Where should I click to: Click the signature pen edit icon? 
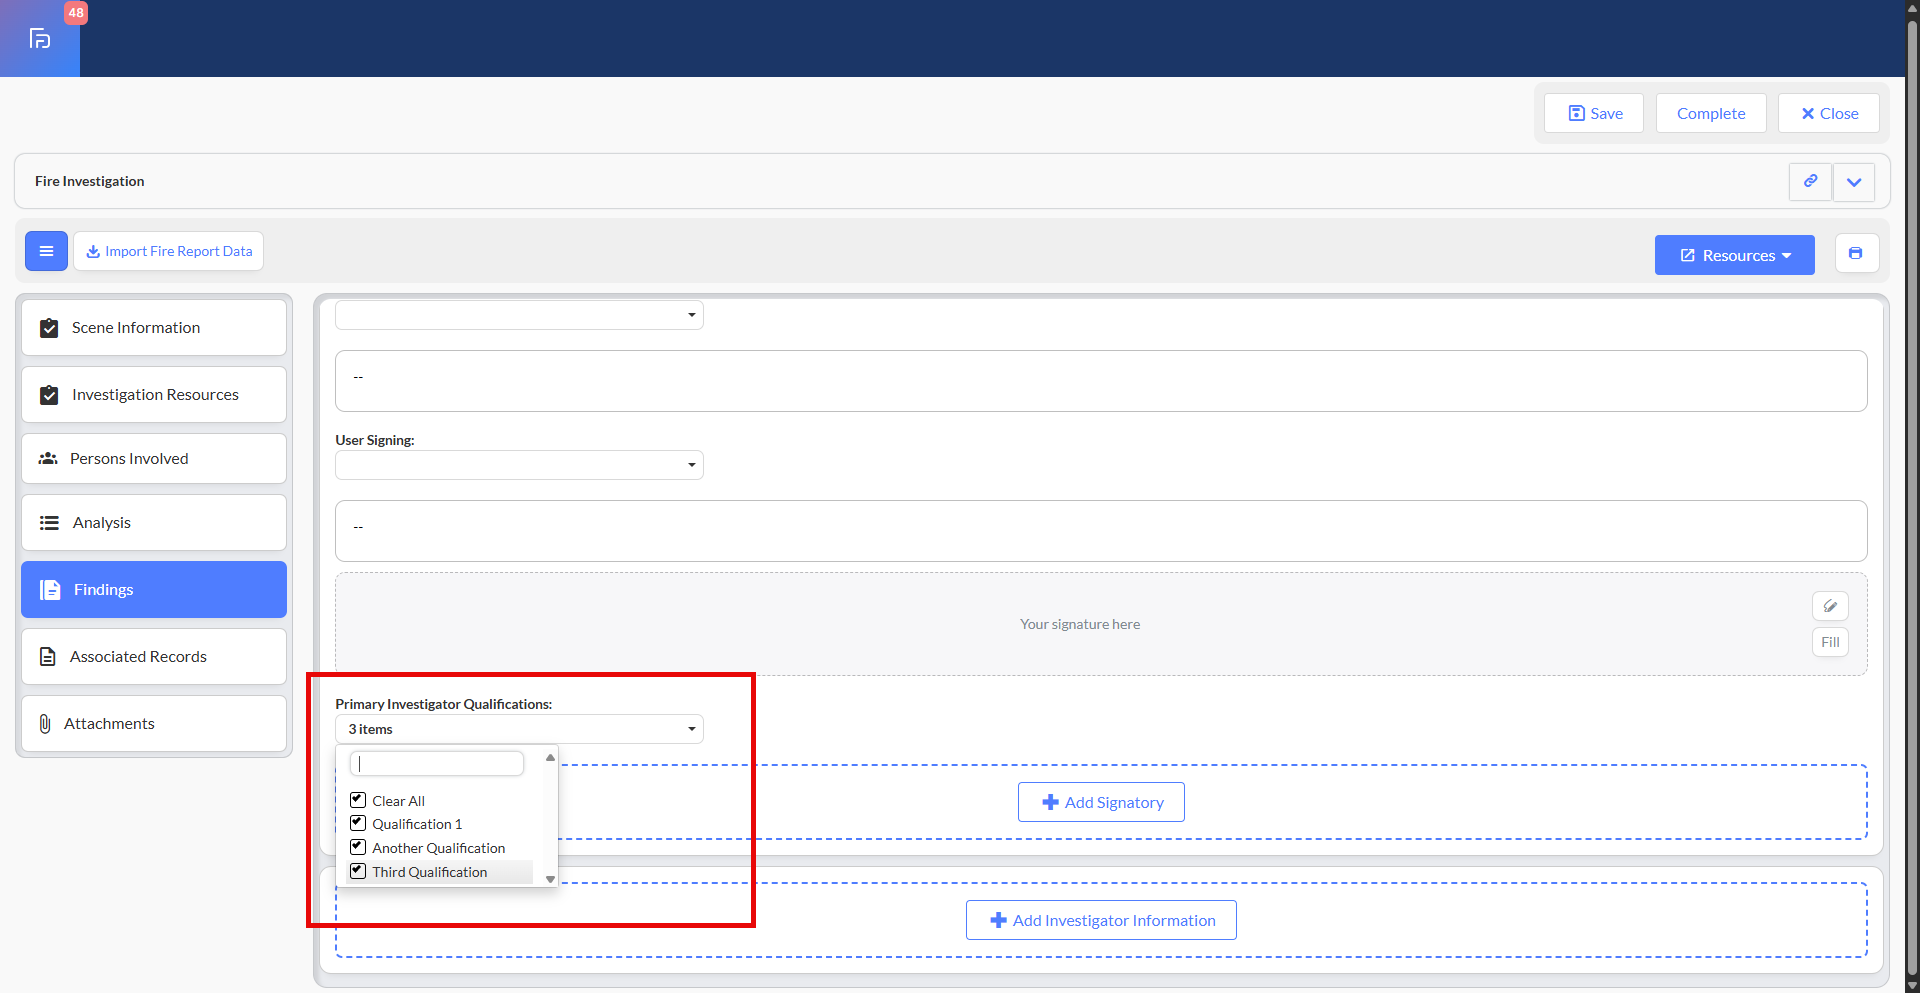tap(1830, 606)
